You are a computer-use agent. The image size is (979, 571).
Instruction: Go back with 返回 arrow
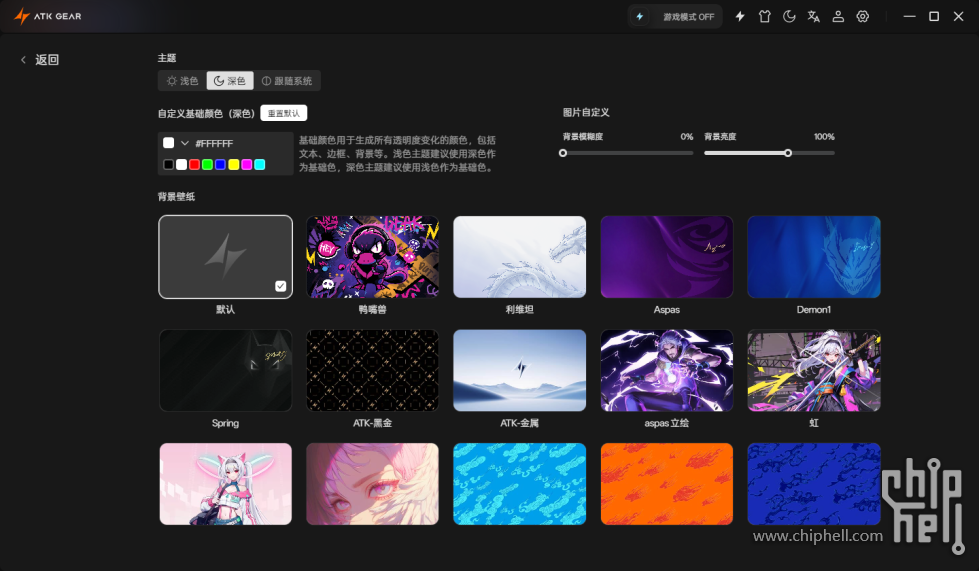click(x=40, y=60)
